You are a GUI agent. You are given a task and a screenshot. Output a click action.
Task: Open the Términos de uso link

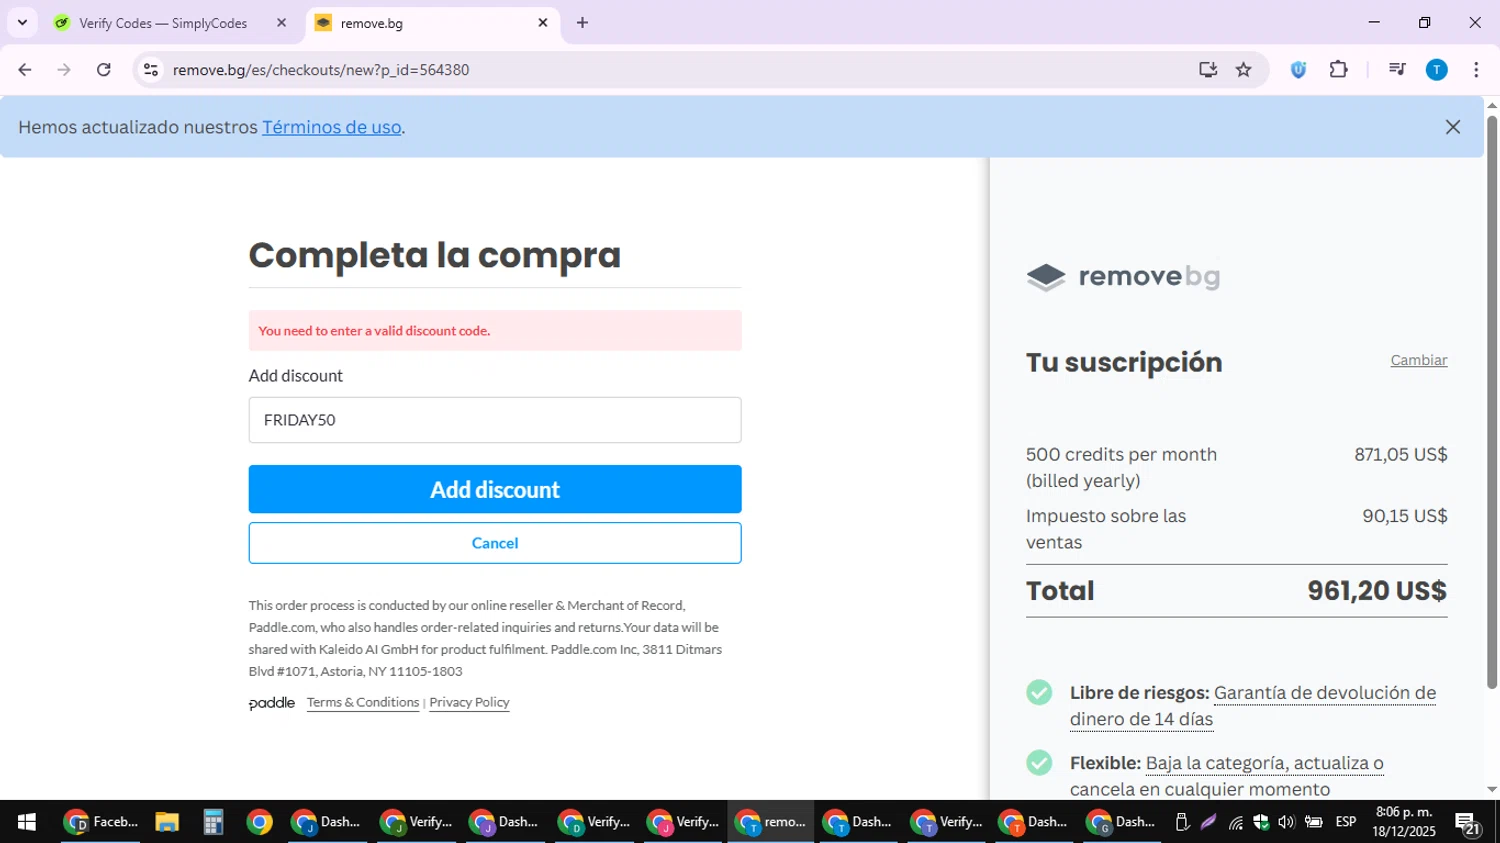point(331,127)
